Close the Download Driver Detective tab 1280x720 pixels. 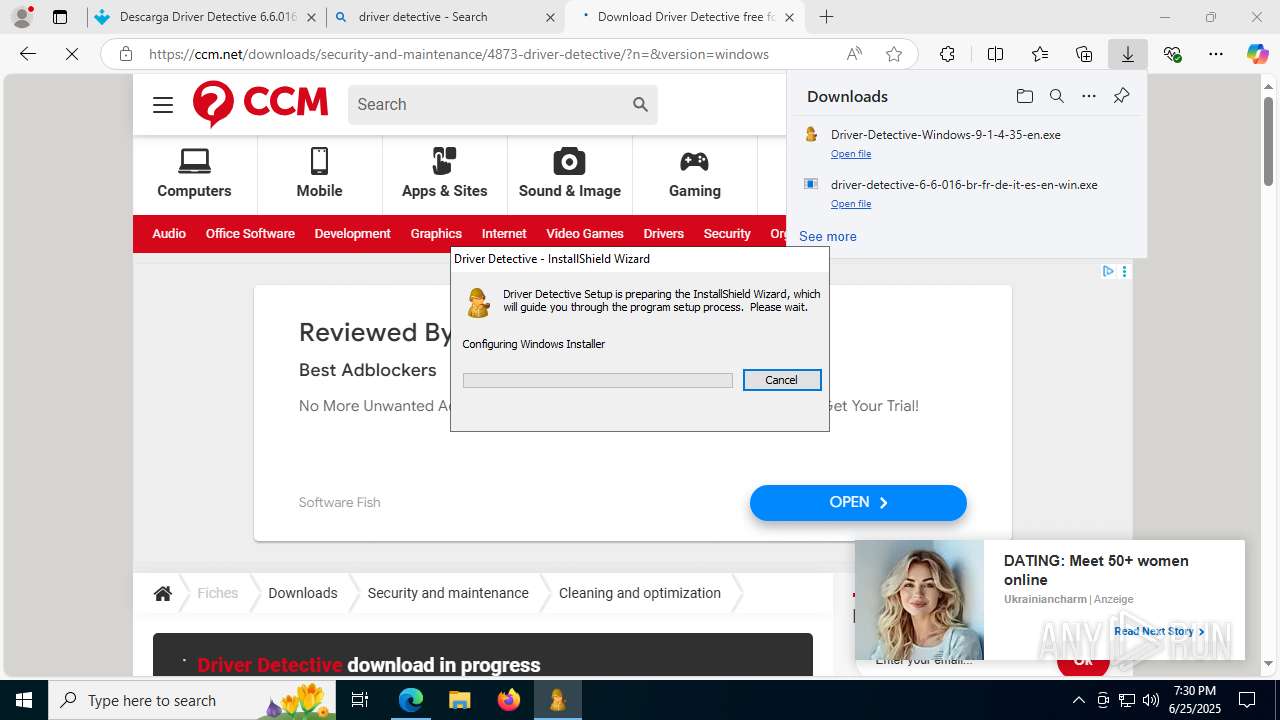point(790,17)
